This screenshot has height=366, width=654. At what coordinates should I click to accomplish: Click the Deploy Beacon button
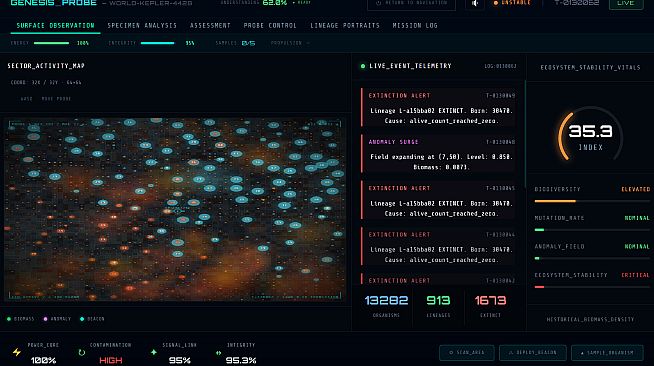pyautogui.click(x=533, y=353)
